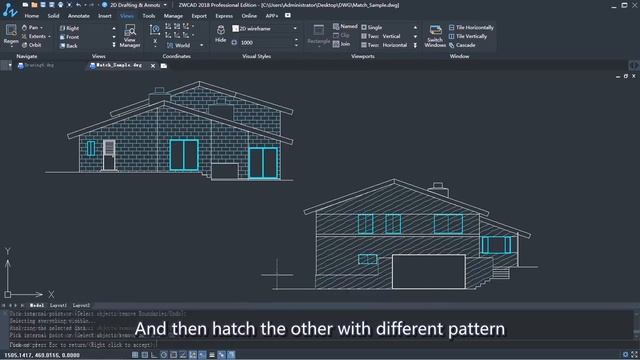Image resolution: width=640 pixels, height=360 pixels.
Task: Expand the Extents dropdown arrow
Action: pyautogui.click(x=49, y=36)
